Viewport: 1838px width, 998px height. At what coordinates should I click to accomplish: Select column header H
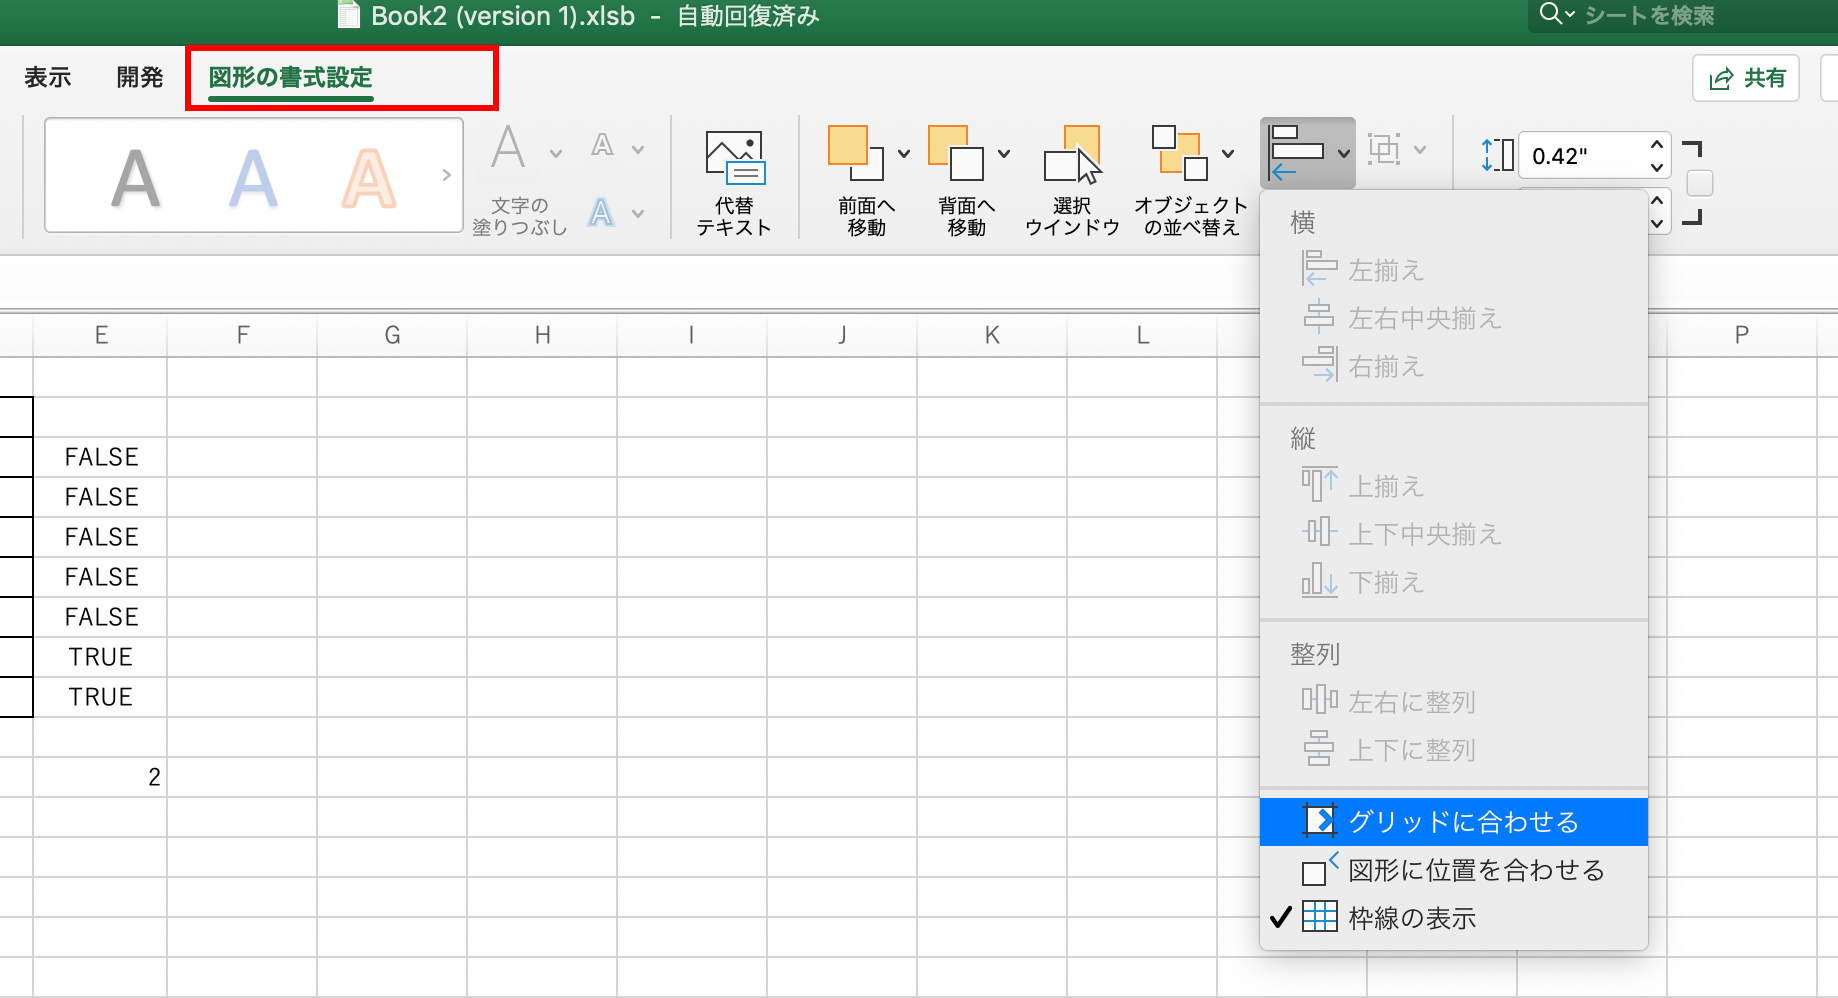[542, 335]
